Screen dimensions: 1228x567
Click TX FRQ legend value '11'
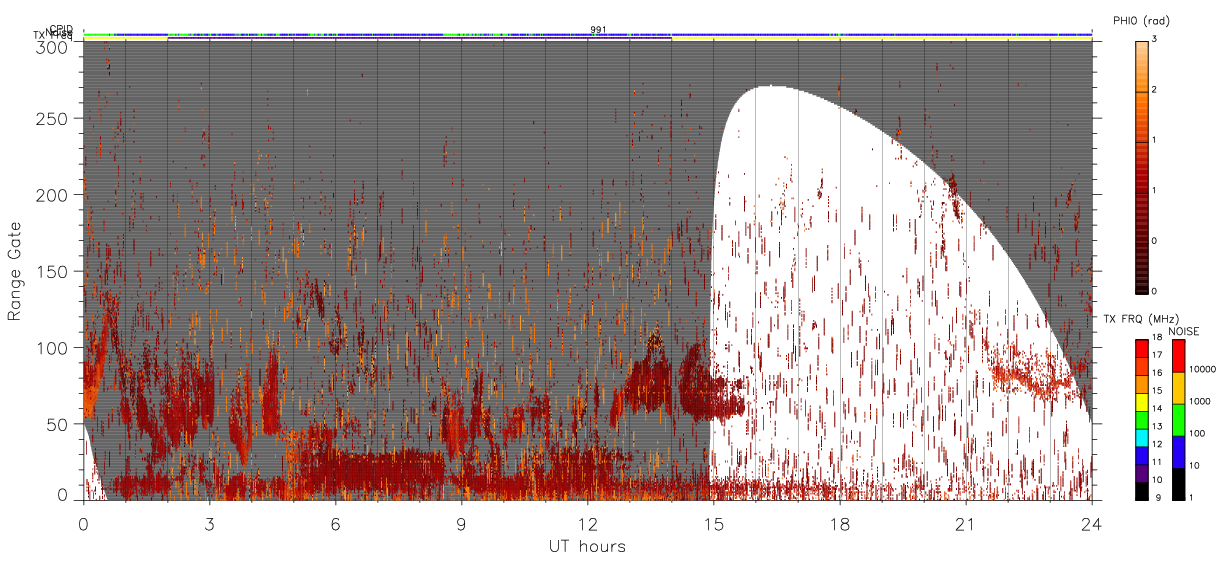(1158, 462)
